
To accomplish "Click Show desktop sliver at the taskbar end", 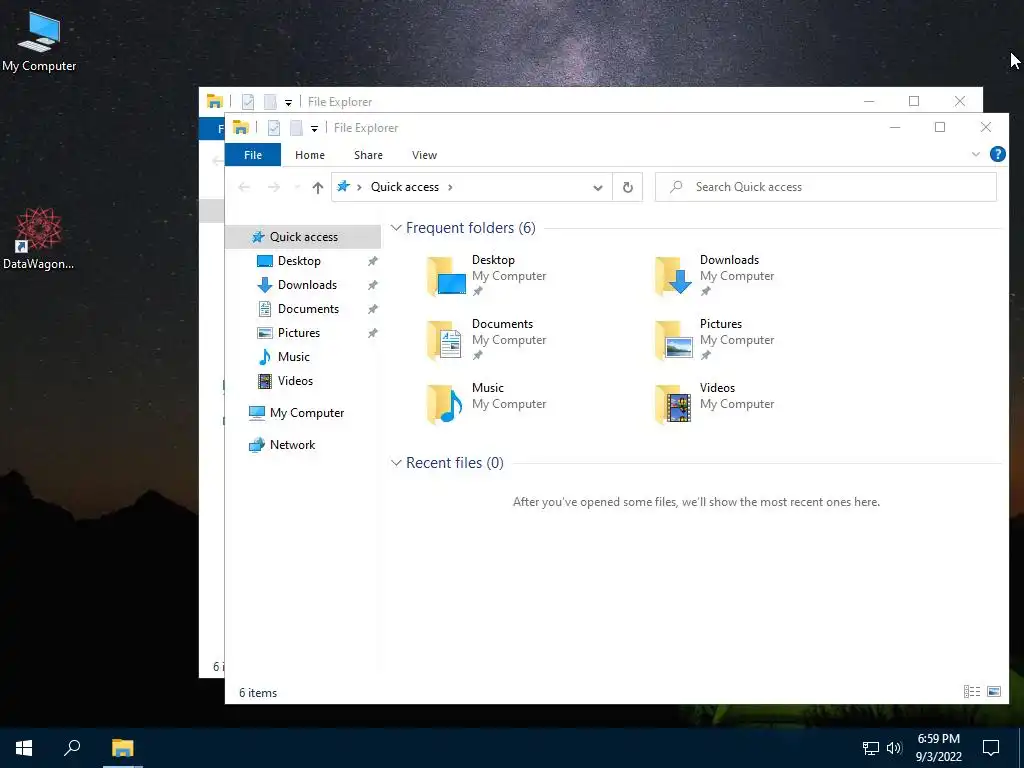I will pyautogui.click(x=1021, y=748).
